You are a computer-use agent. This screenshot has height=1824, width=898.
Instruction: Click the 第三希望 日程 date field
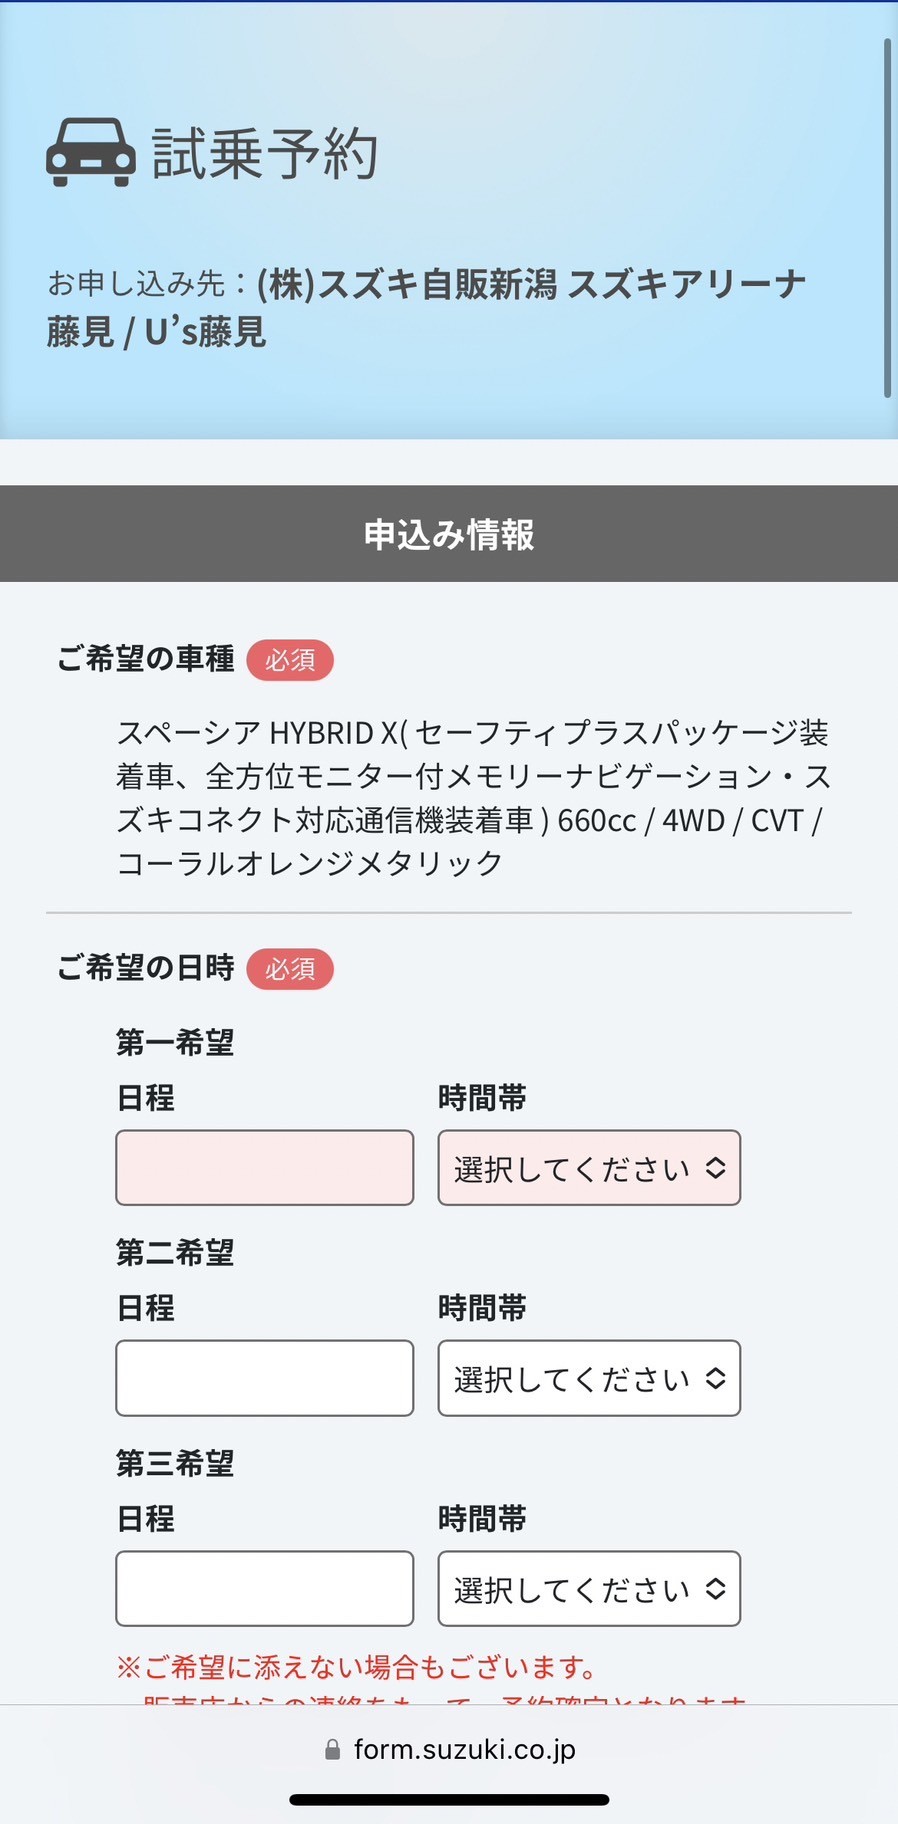[265, 1589]
